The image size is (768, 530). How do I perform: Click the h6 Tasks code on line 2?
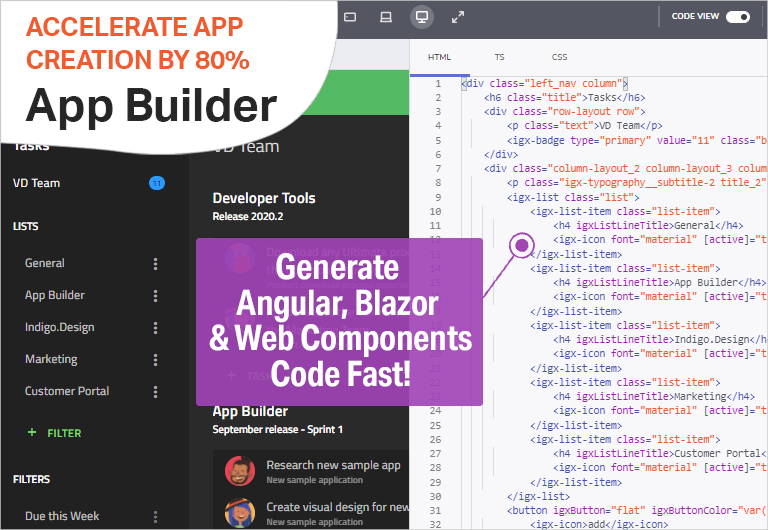(x=565, y=97)
